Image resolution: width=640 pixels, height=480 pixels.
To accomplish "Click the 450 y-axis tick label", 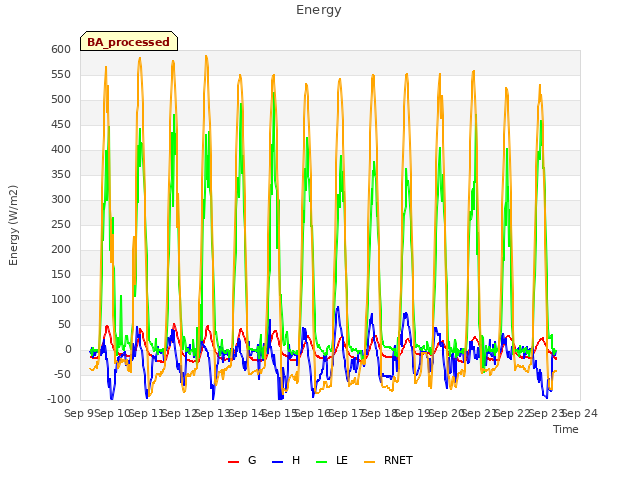I will click(x=61, y=124).
